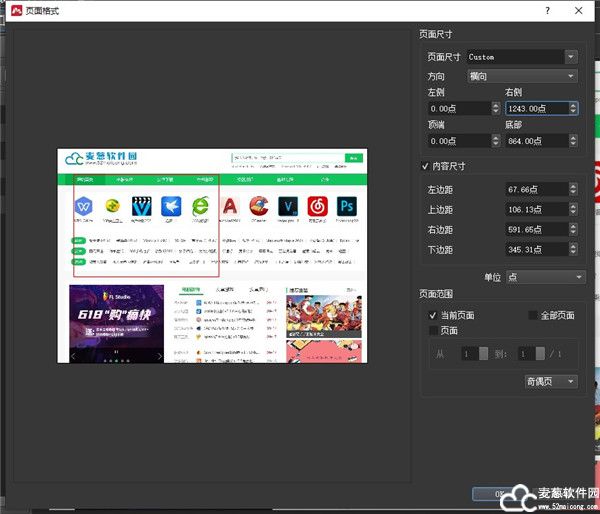Click the FL Studio 618 banner thumbnail

point(116,322)
